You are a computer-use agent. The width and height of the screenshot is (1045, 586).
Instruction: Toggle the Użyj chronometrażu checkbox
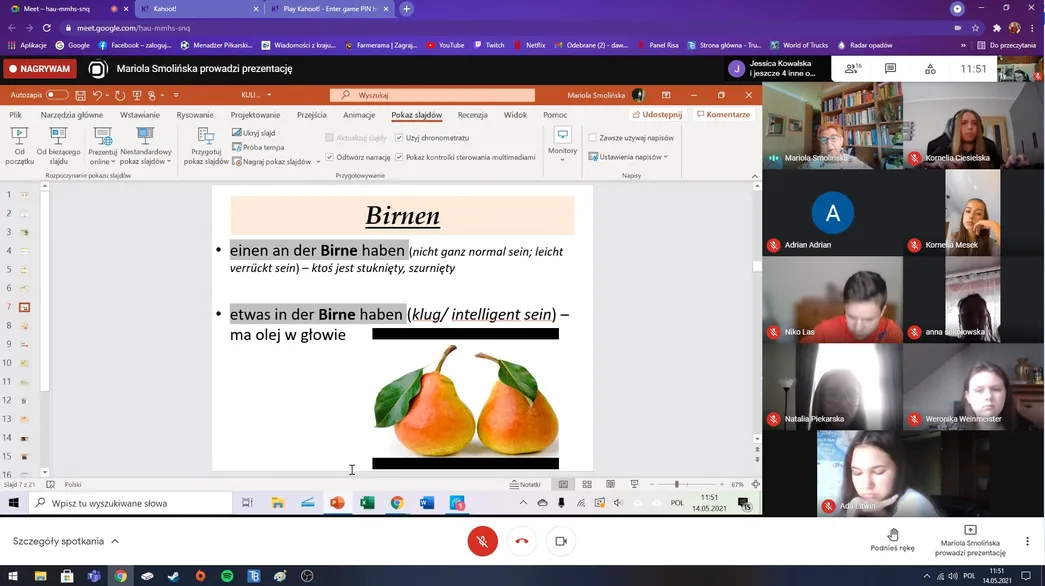point(399,138)
